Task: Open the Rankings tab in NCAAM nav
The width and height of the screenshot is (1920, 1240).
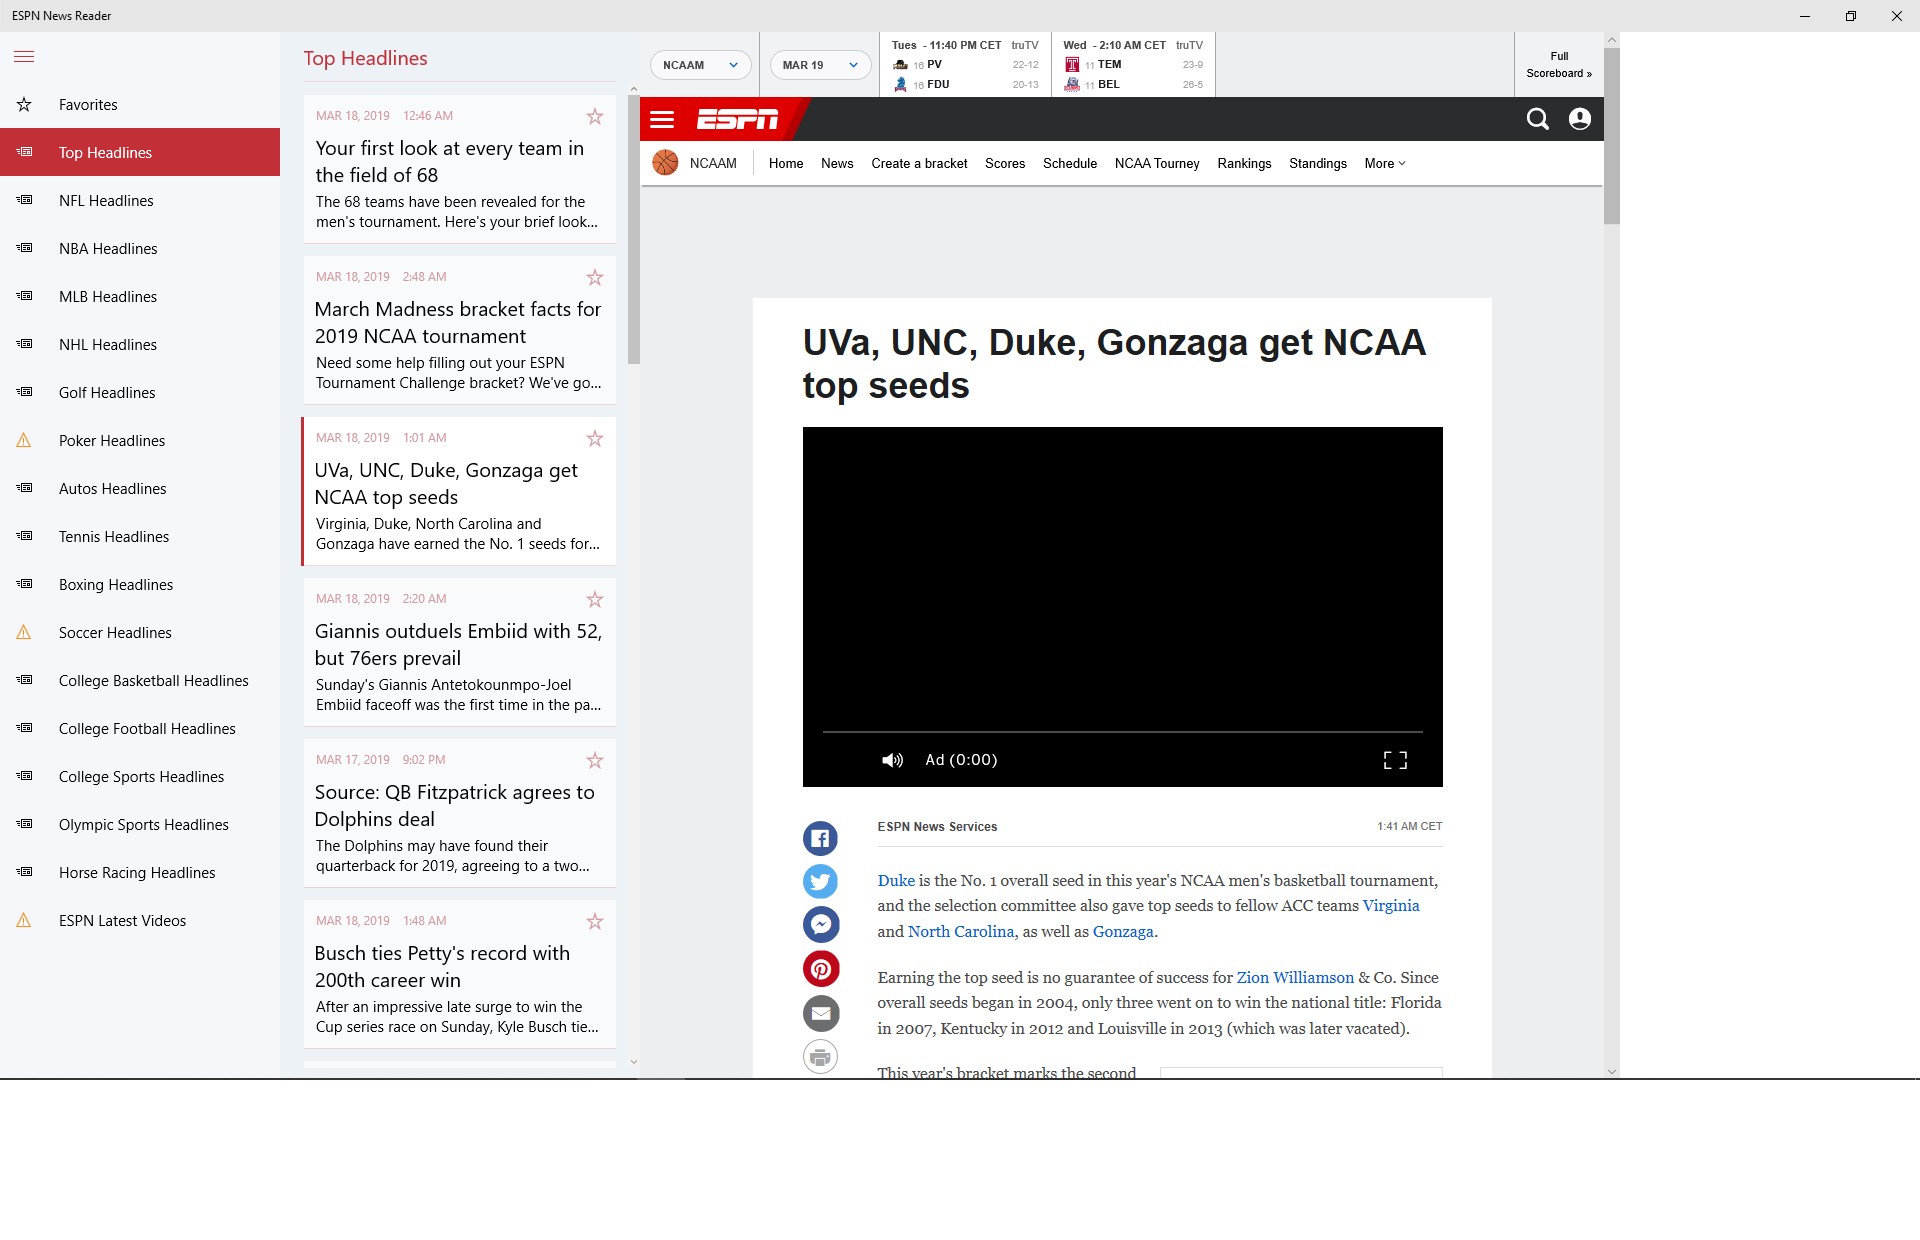Action: click(1244, 163)
